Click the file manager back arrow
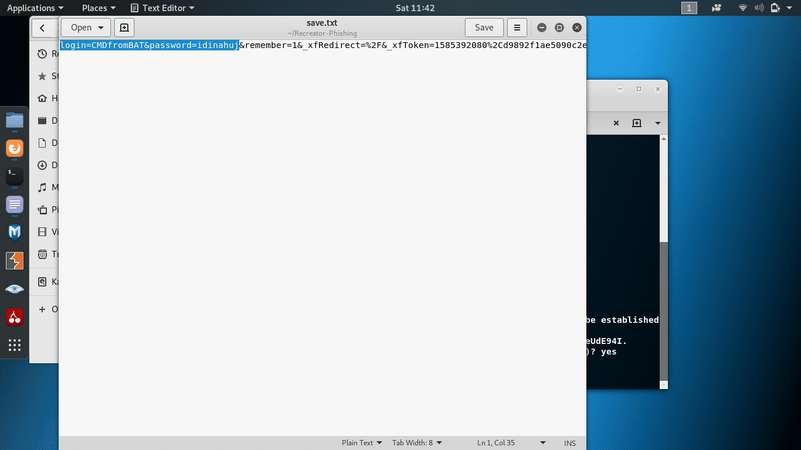 tap(42, 28)
